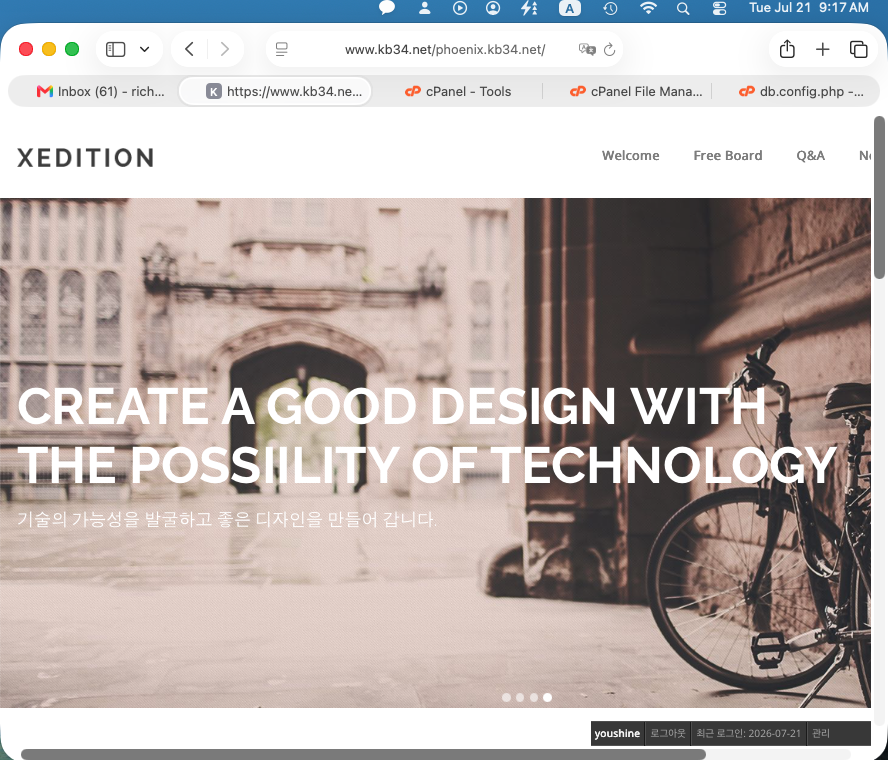Image resolution: width=888 pixels, height=760 pixels.
Task: Click the 로그아웃 logout button
Action: pos(668,733)
